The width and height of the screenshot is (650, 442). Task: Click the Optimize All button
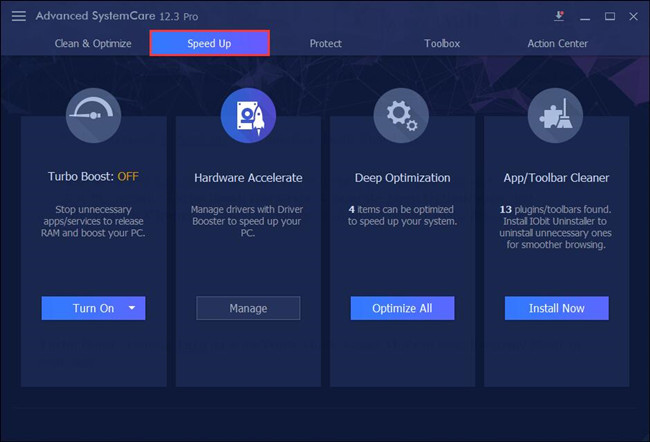[402, 308]
